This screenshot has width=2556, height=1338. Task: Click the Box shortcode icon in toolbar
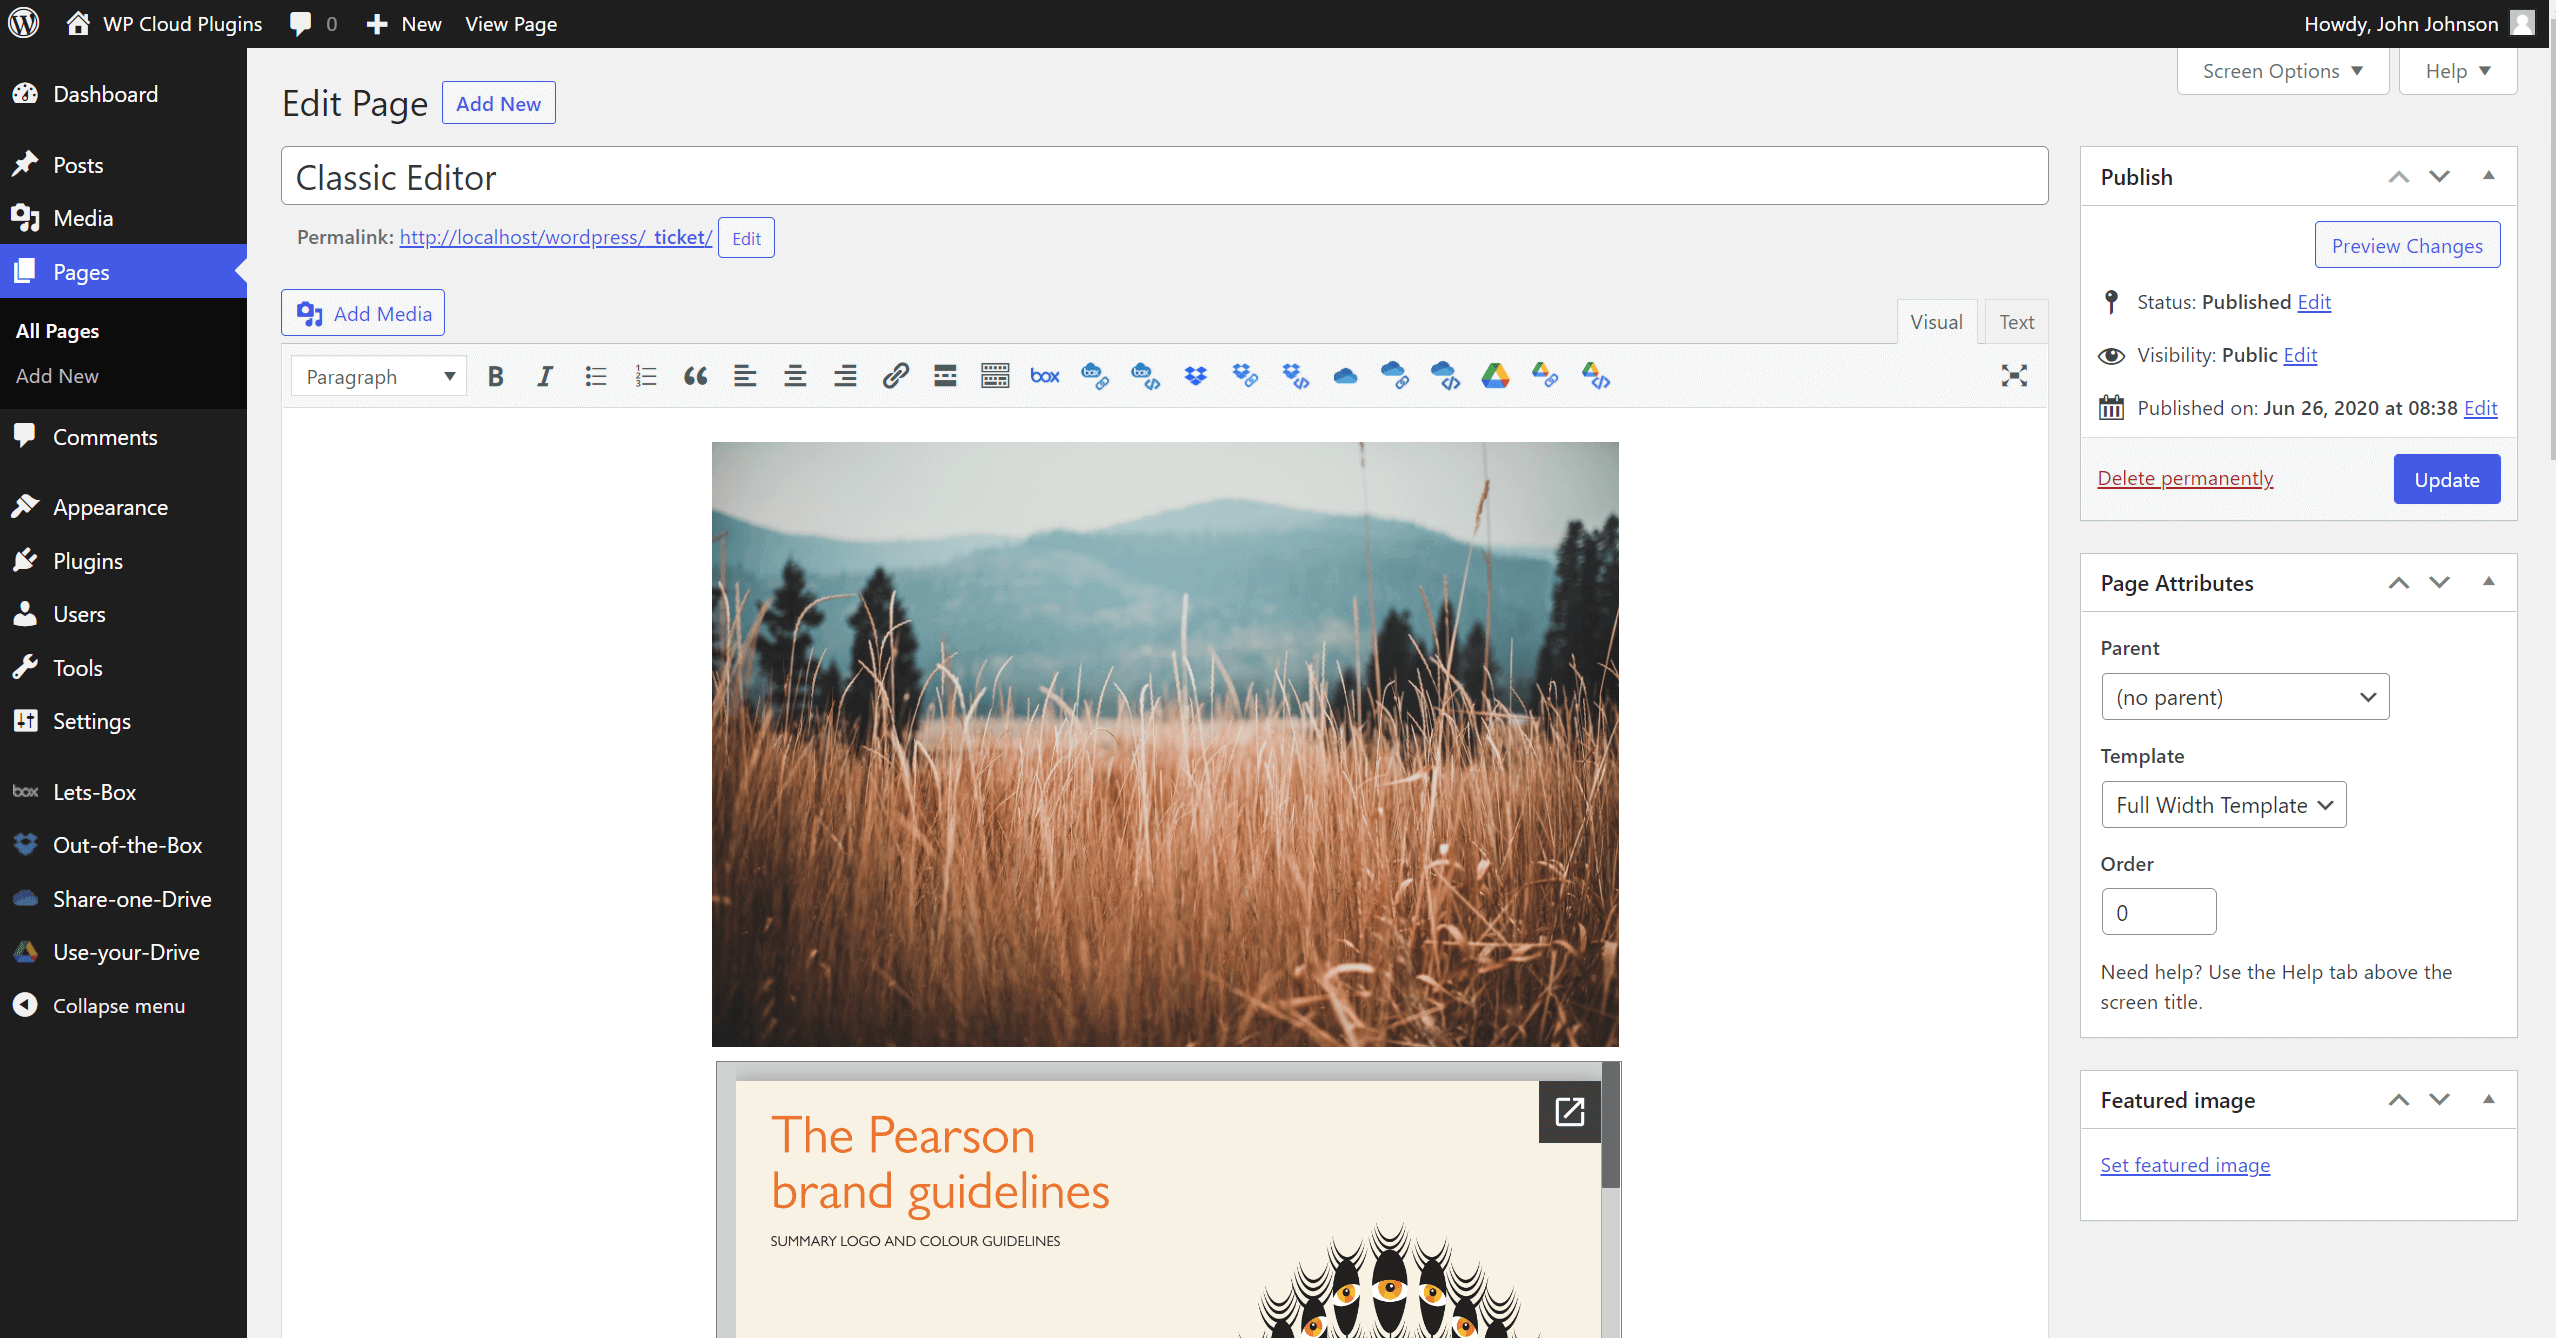(1045, 376)
